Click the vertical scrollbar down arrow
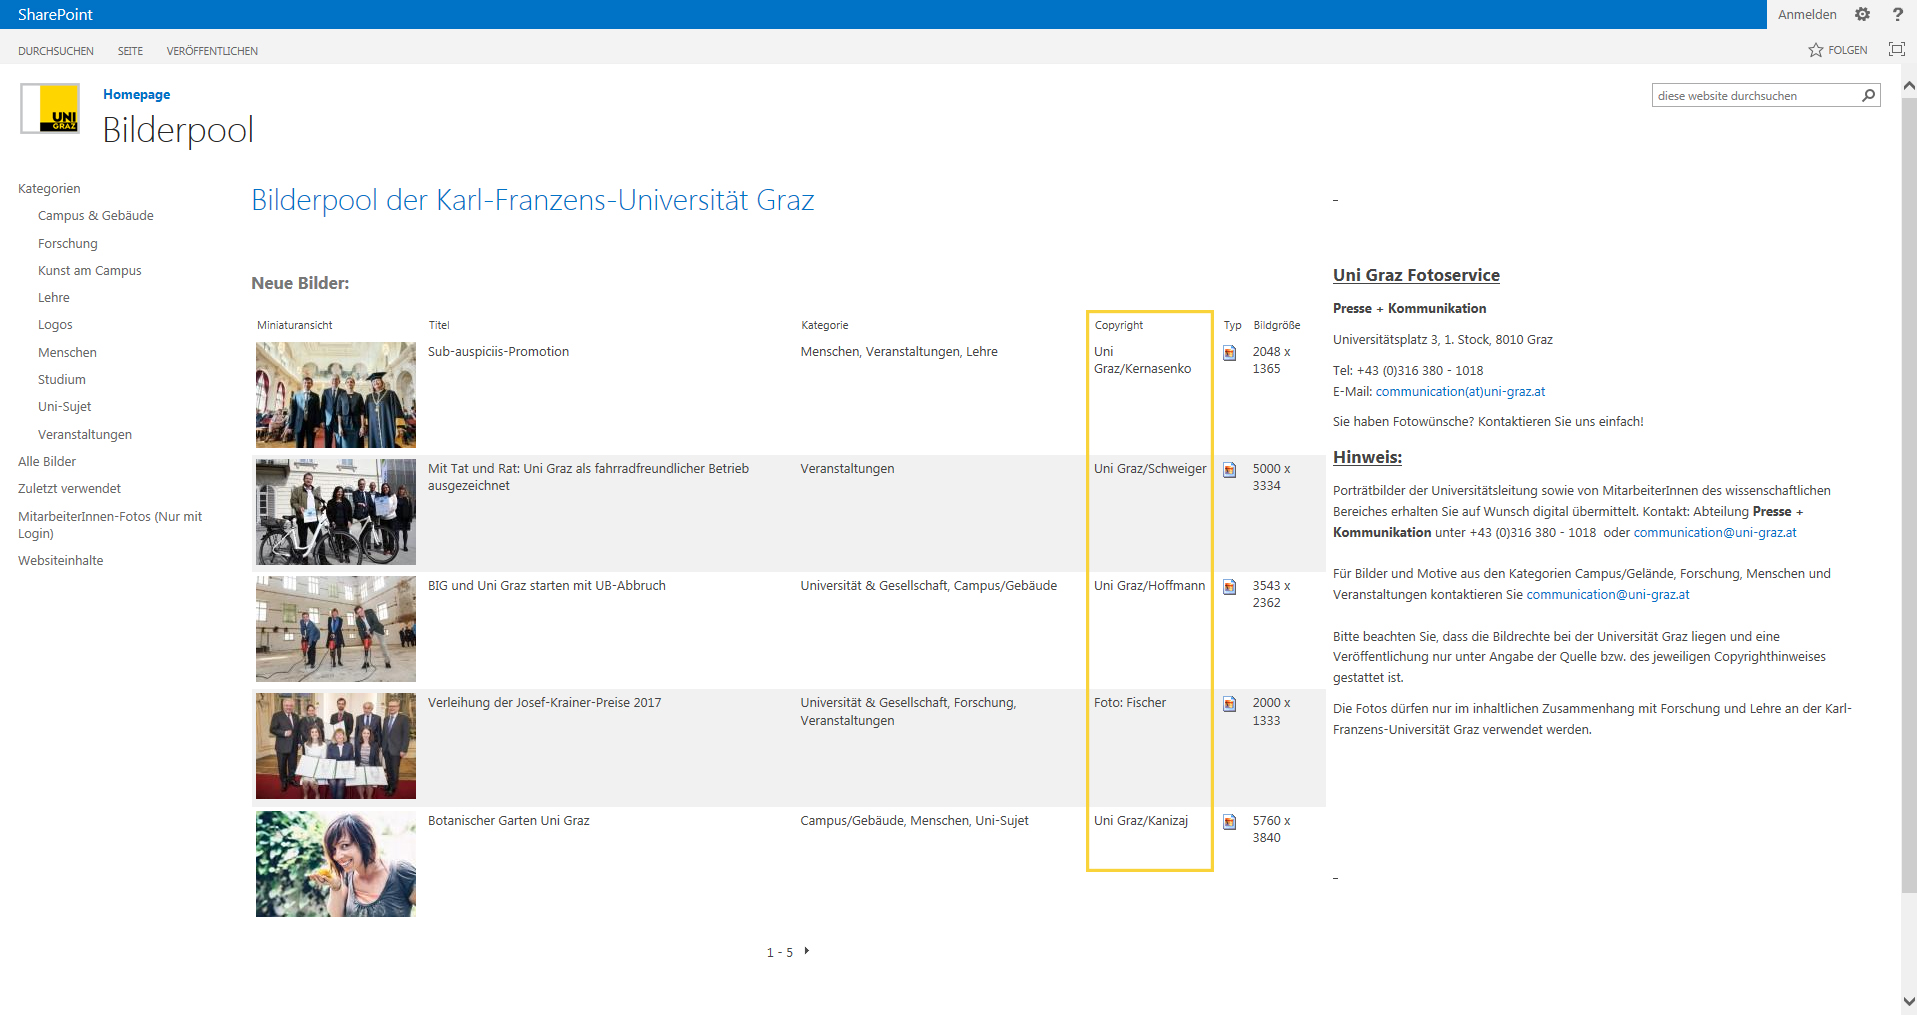 click(x=1908, y=1000)
